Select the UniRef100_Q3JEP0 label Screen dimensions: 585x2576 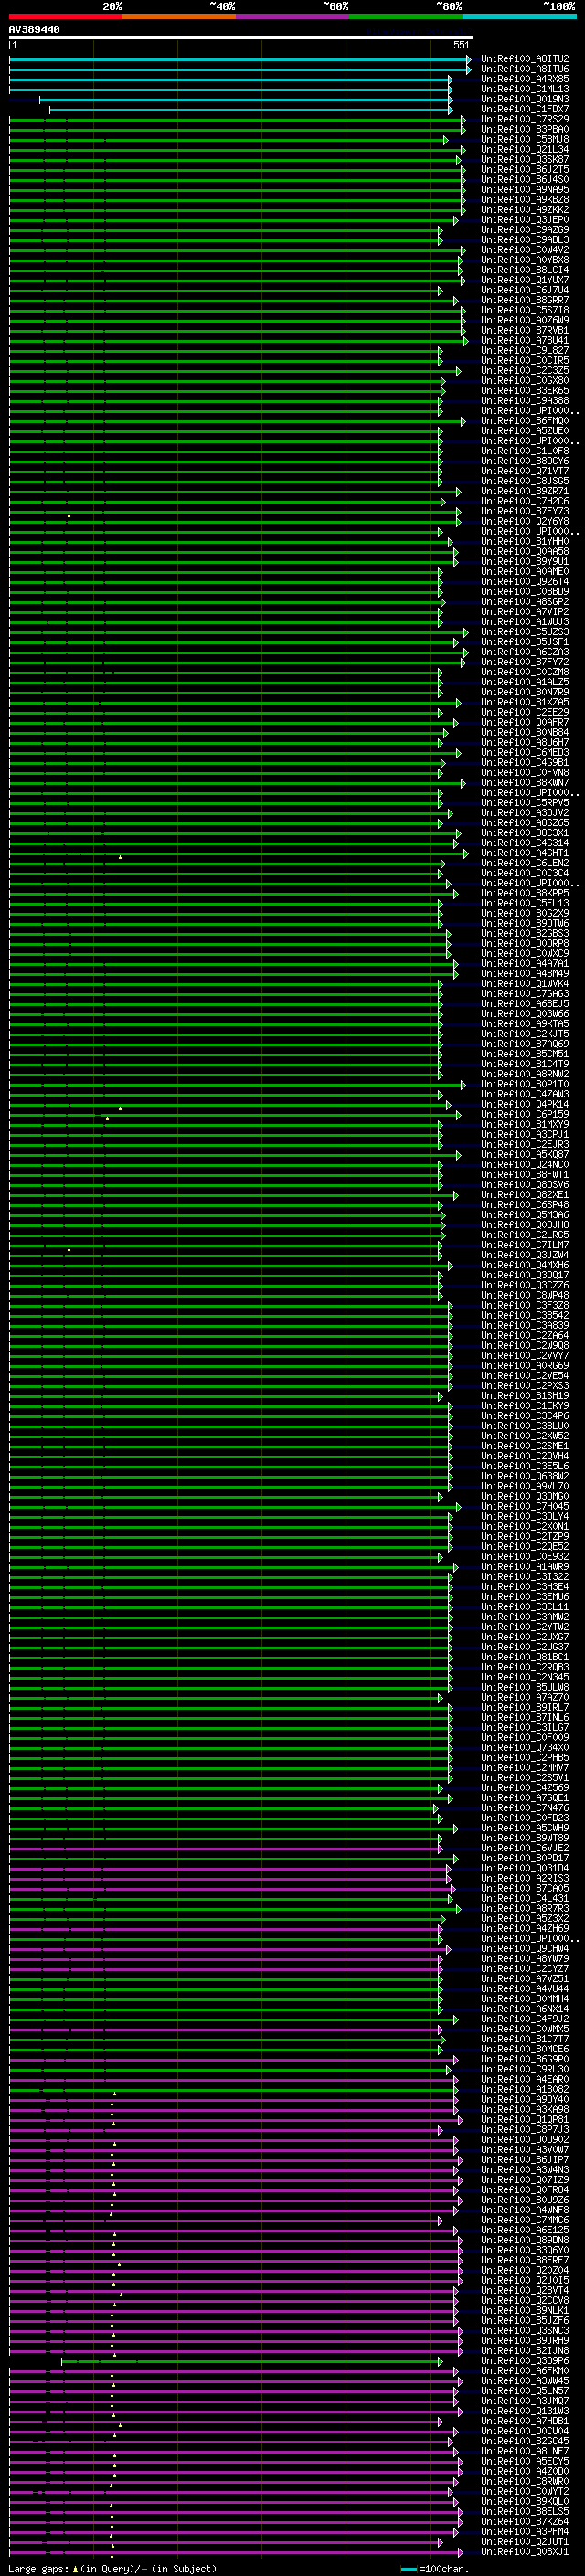pyautogui.click(x=525, y=220)
